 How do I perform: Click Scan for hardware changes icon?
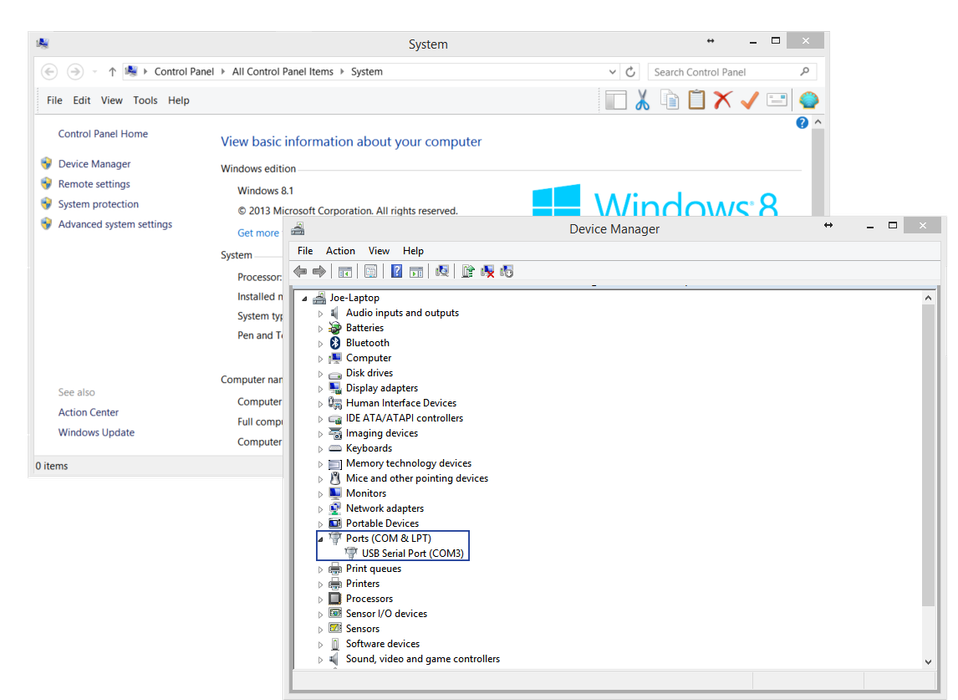coord(442,271)
